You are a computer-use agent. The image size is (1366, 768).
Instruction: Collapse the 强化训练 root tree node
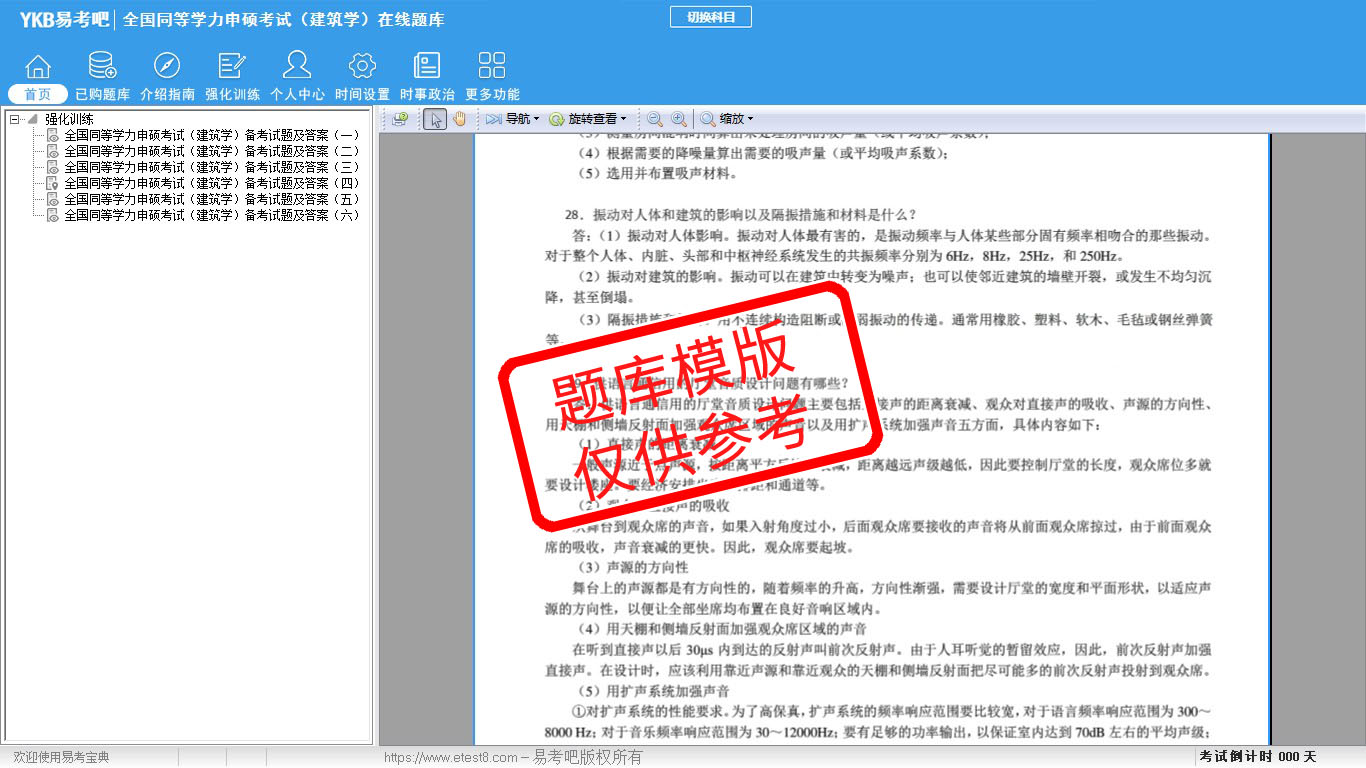(x=15, y=119)
